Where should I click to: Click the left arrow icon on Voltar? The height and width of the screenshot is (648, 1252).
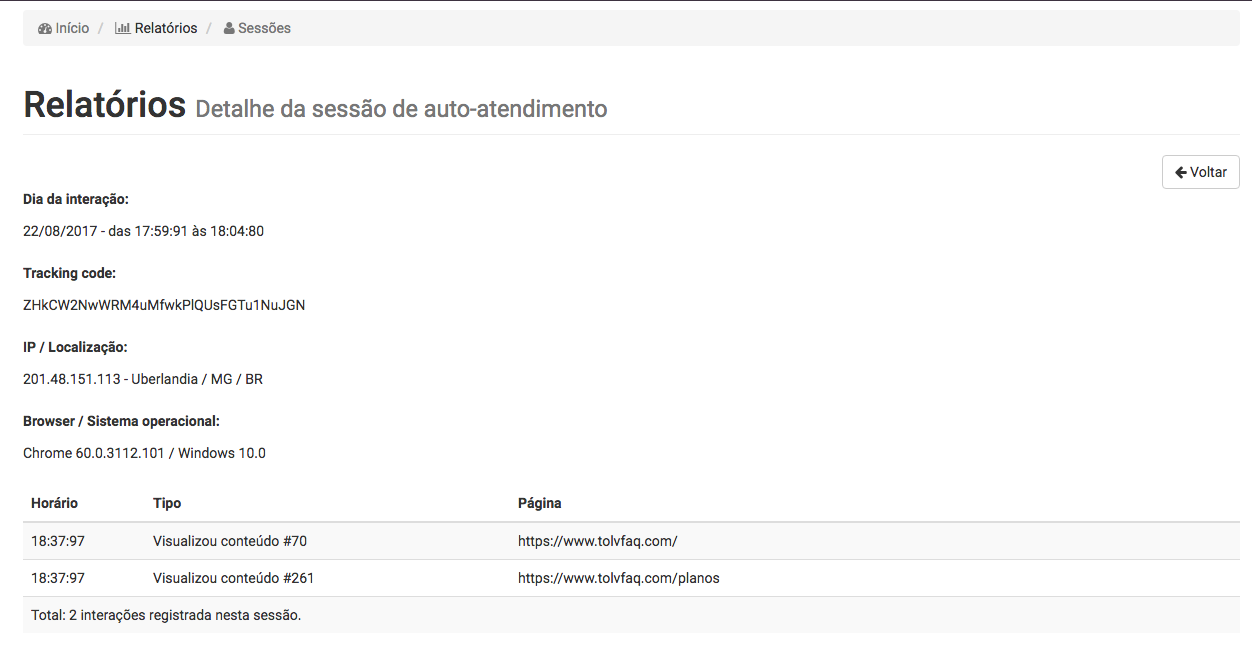point(1181,172)
